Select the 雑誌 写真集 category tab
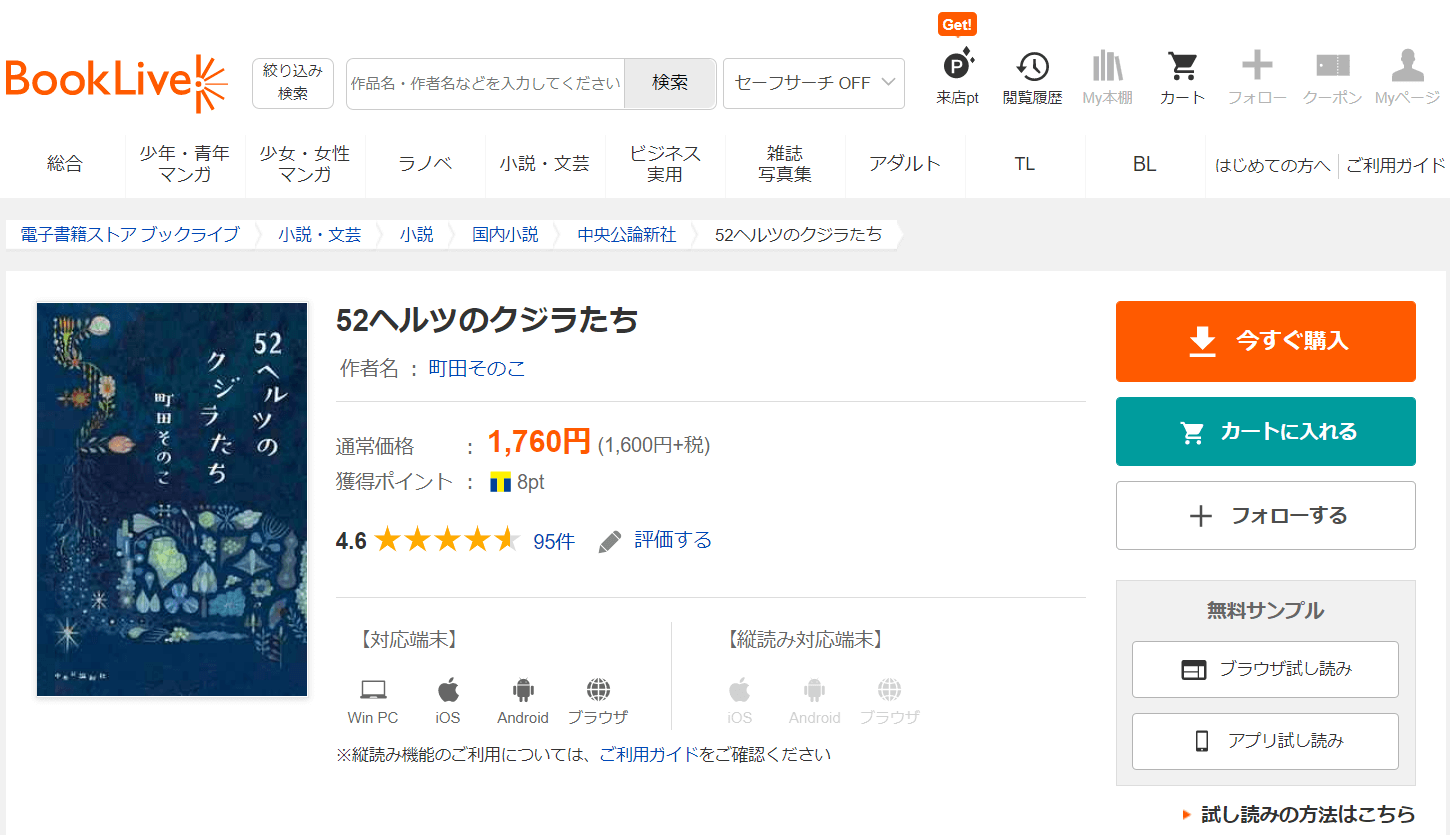 785,164
